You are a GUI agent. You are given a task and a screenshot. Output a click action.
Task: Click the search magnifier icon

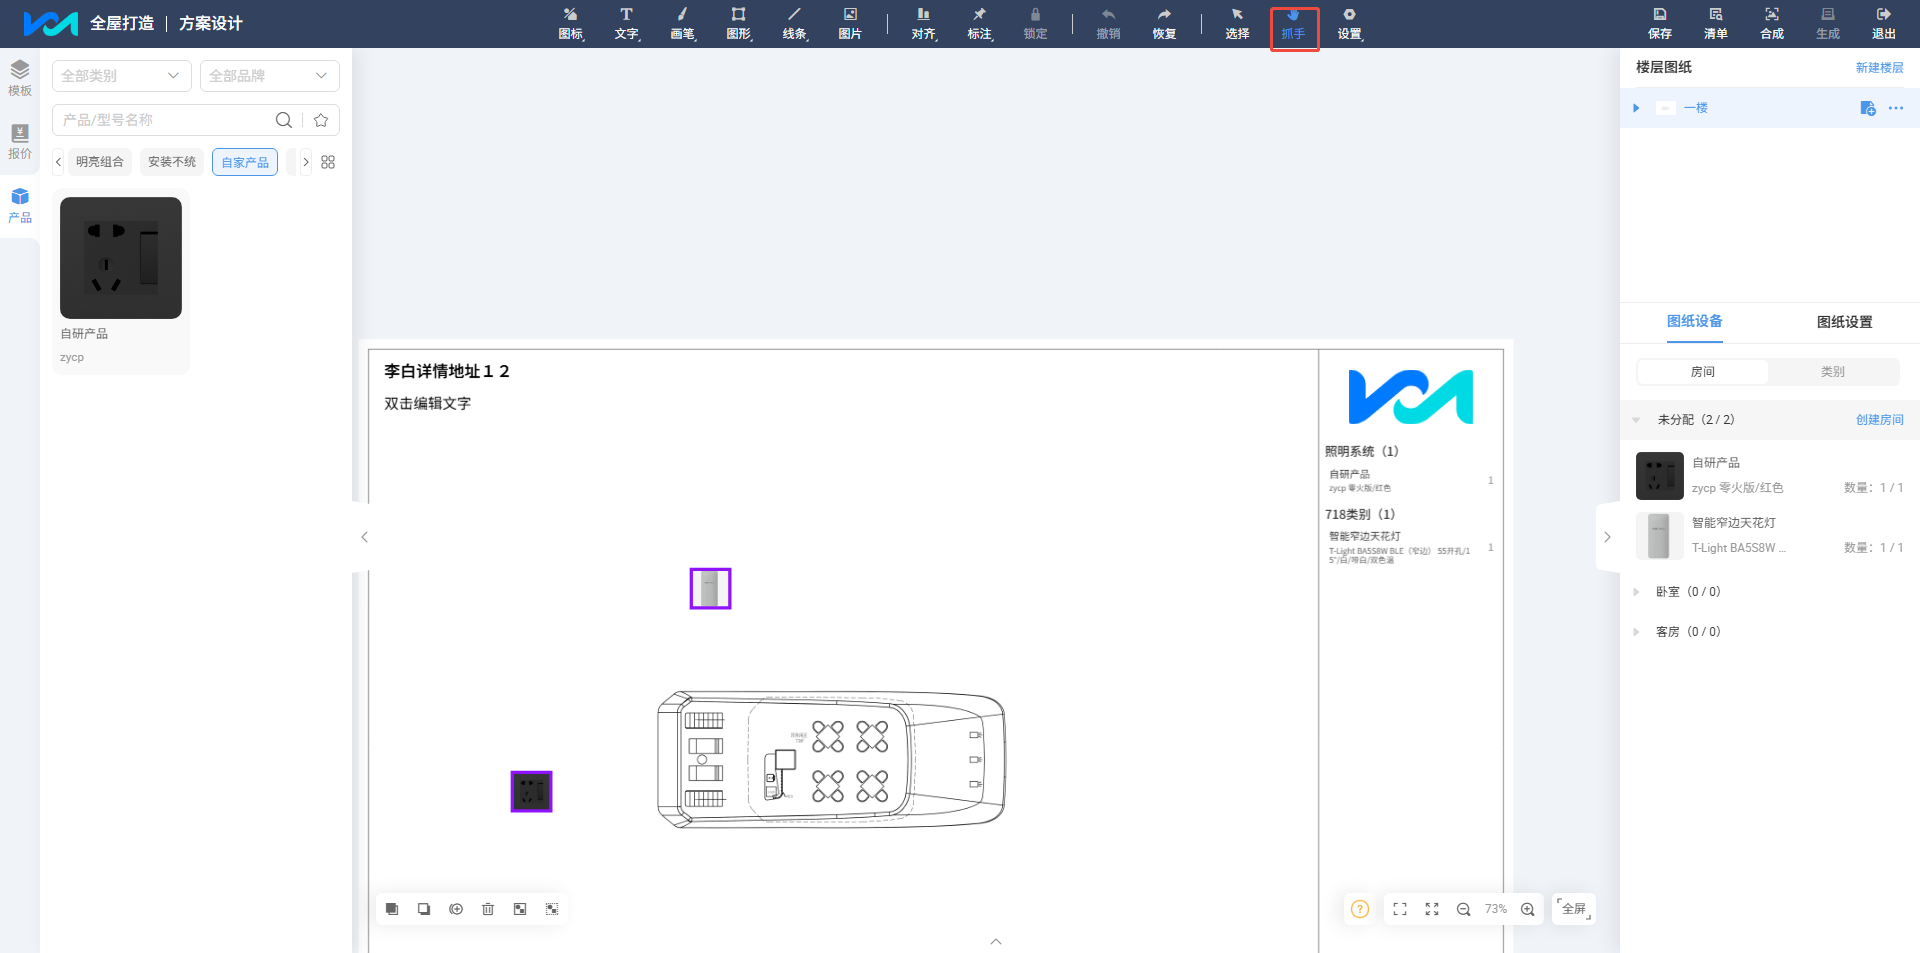click(284, 120)
